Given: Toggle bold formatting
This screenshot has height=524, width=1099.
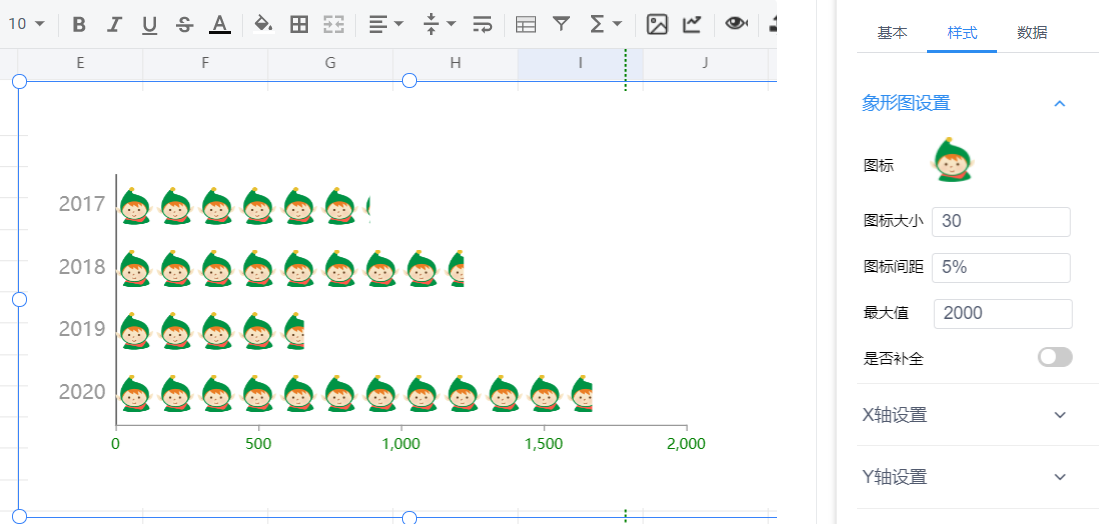Looking at the screenshot, I should (x=79, y=25).
